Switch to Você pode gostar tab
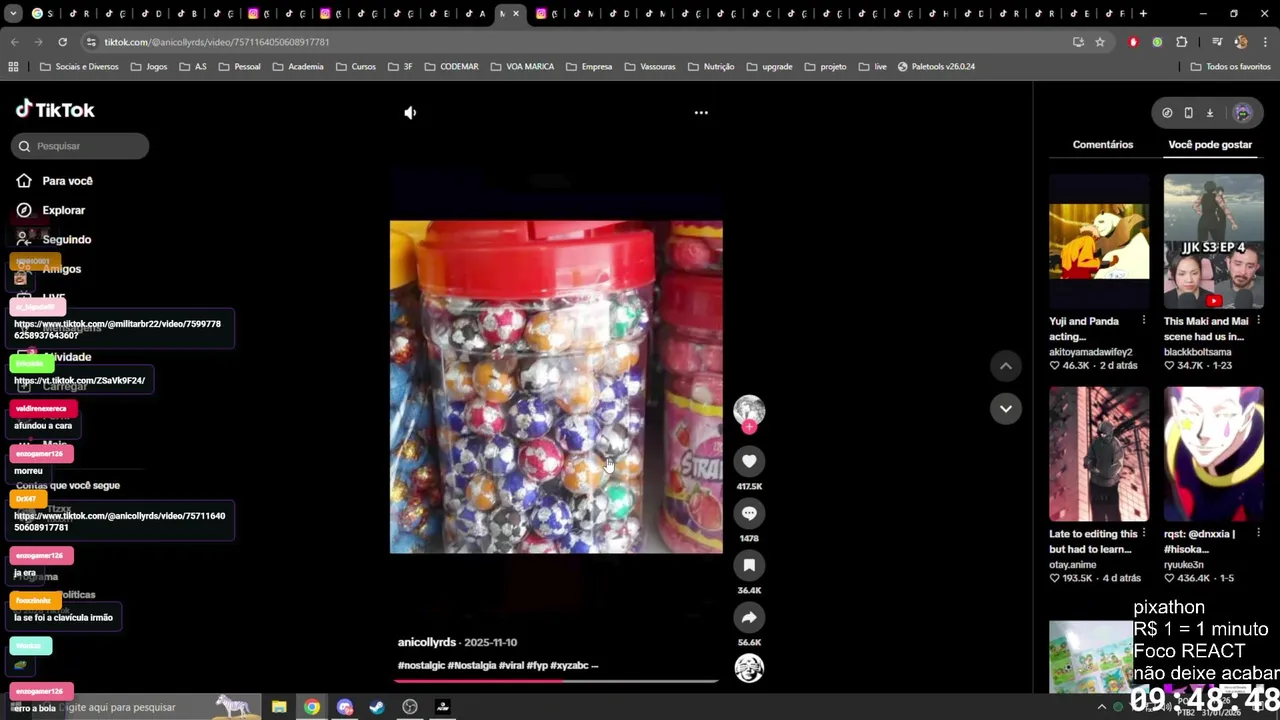Screen dimensions: 1280x720 point(1210,145)
